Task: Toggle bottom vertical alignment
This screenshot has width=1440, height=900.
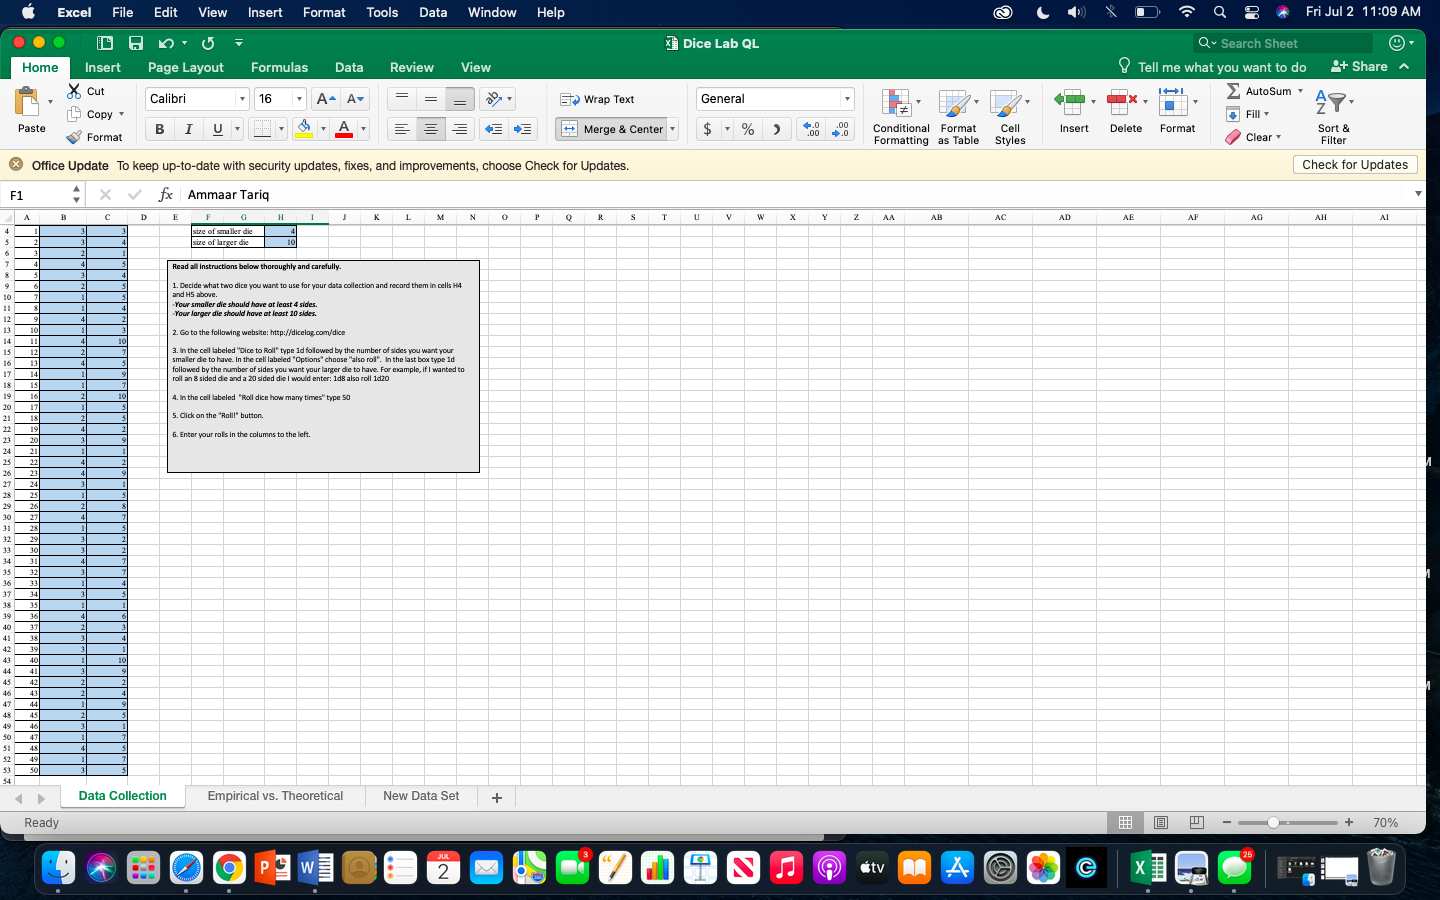Action: (x=459, y=99)
